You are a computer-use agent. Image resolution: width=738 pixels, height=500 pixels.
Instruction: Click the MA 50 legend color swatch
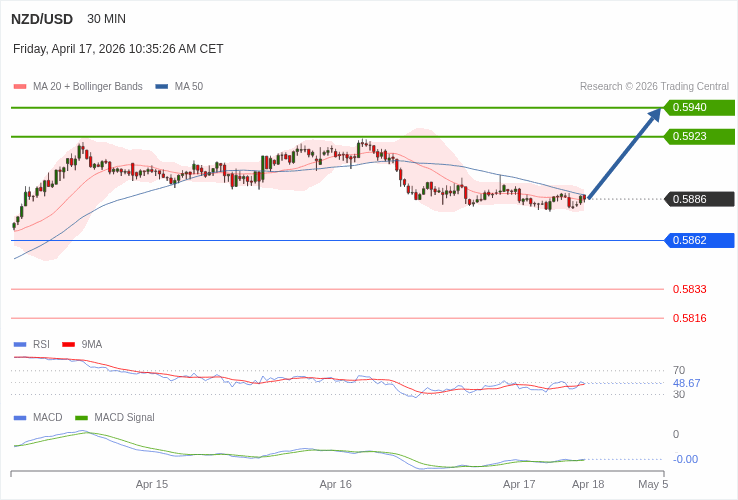tap(161, 87)
